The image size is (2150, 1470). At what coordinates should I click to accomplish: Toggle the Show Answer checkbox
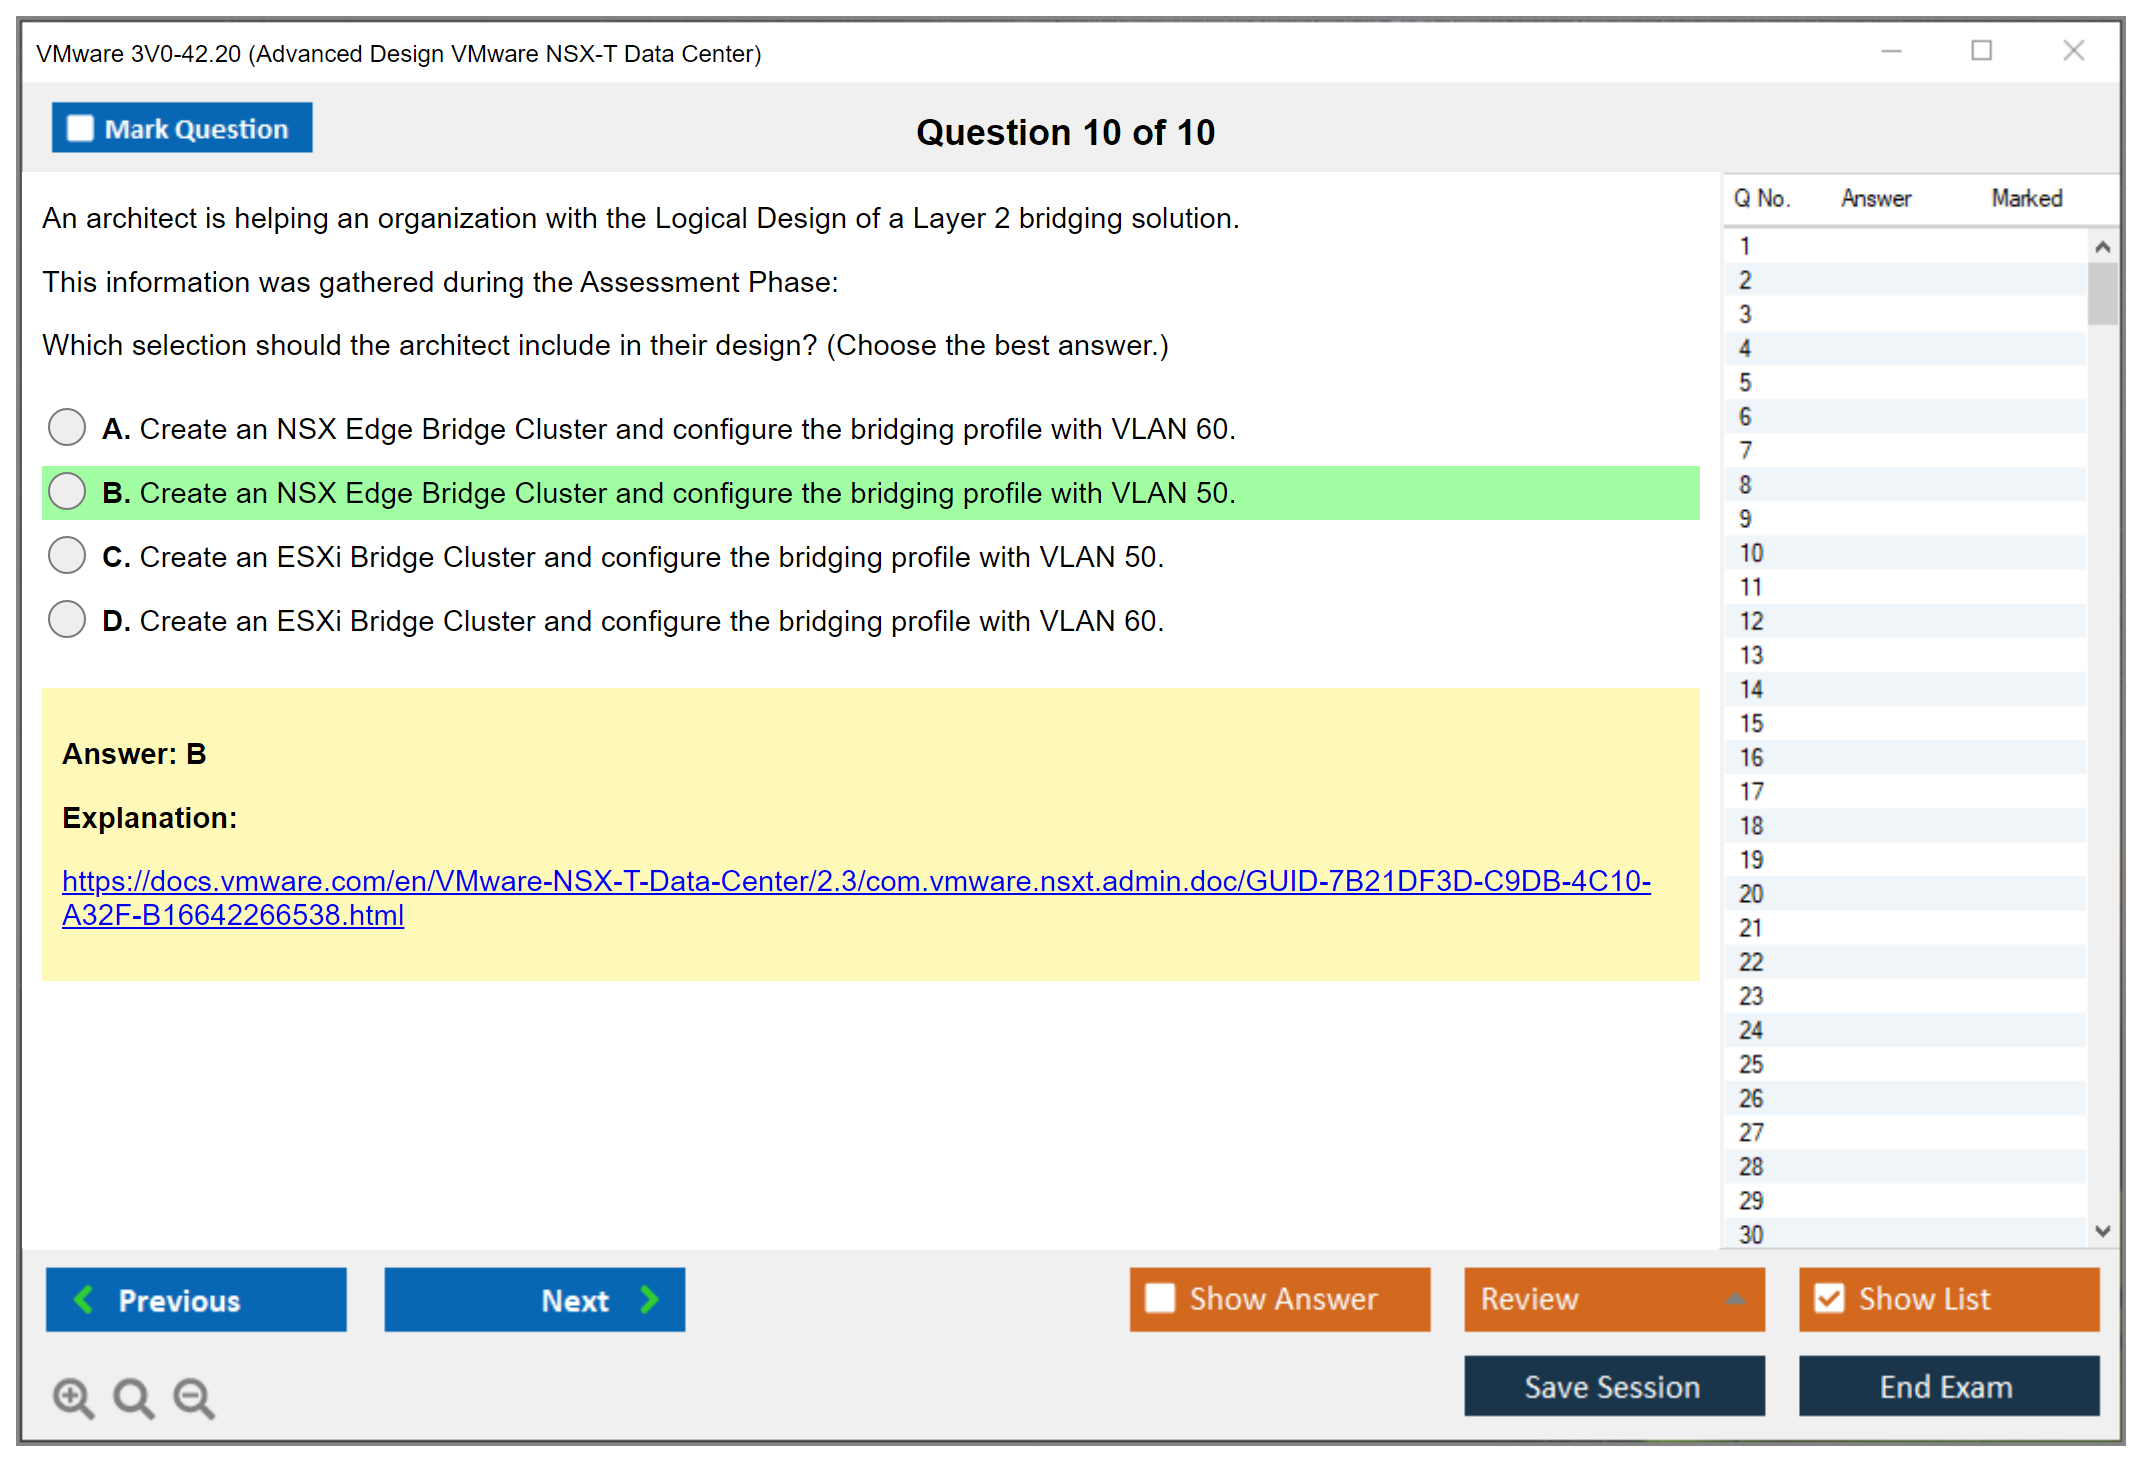click(1160, 1298)
